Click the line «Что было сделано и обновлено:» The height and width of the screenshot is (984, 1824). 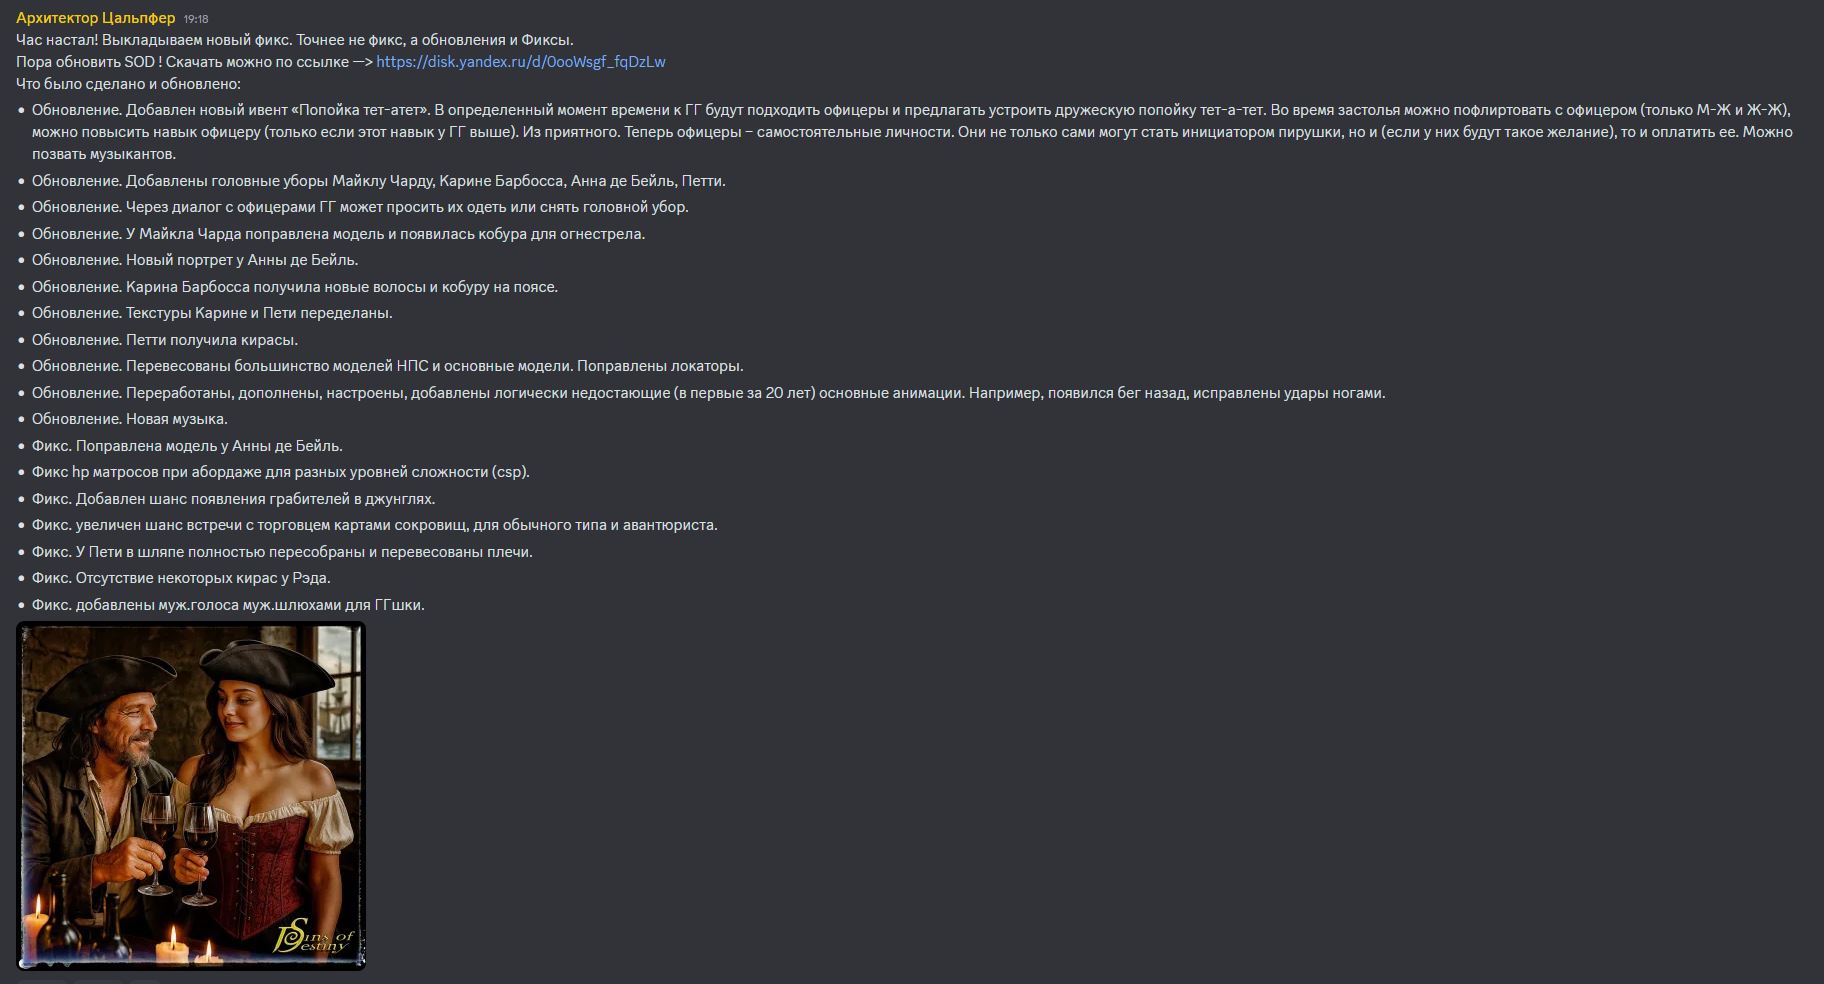coord(128,84)
